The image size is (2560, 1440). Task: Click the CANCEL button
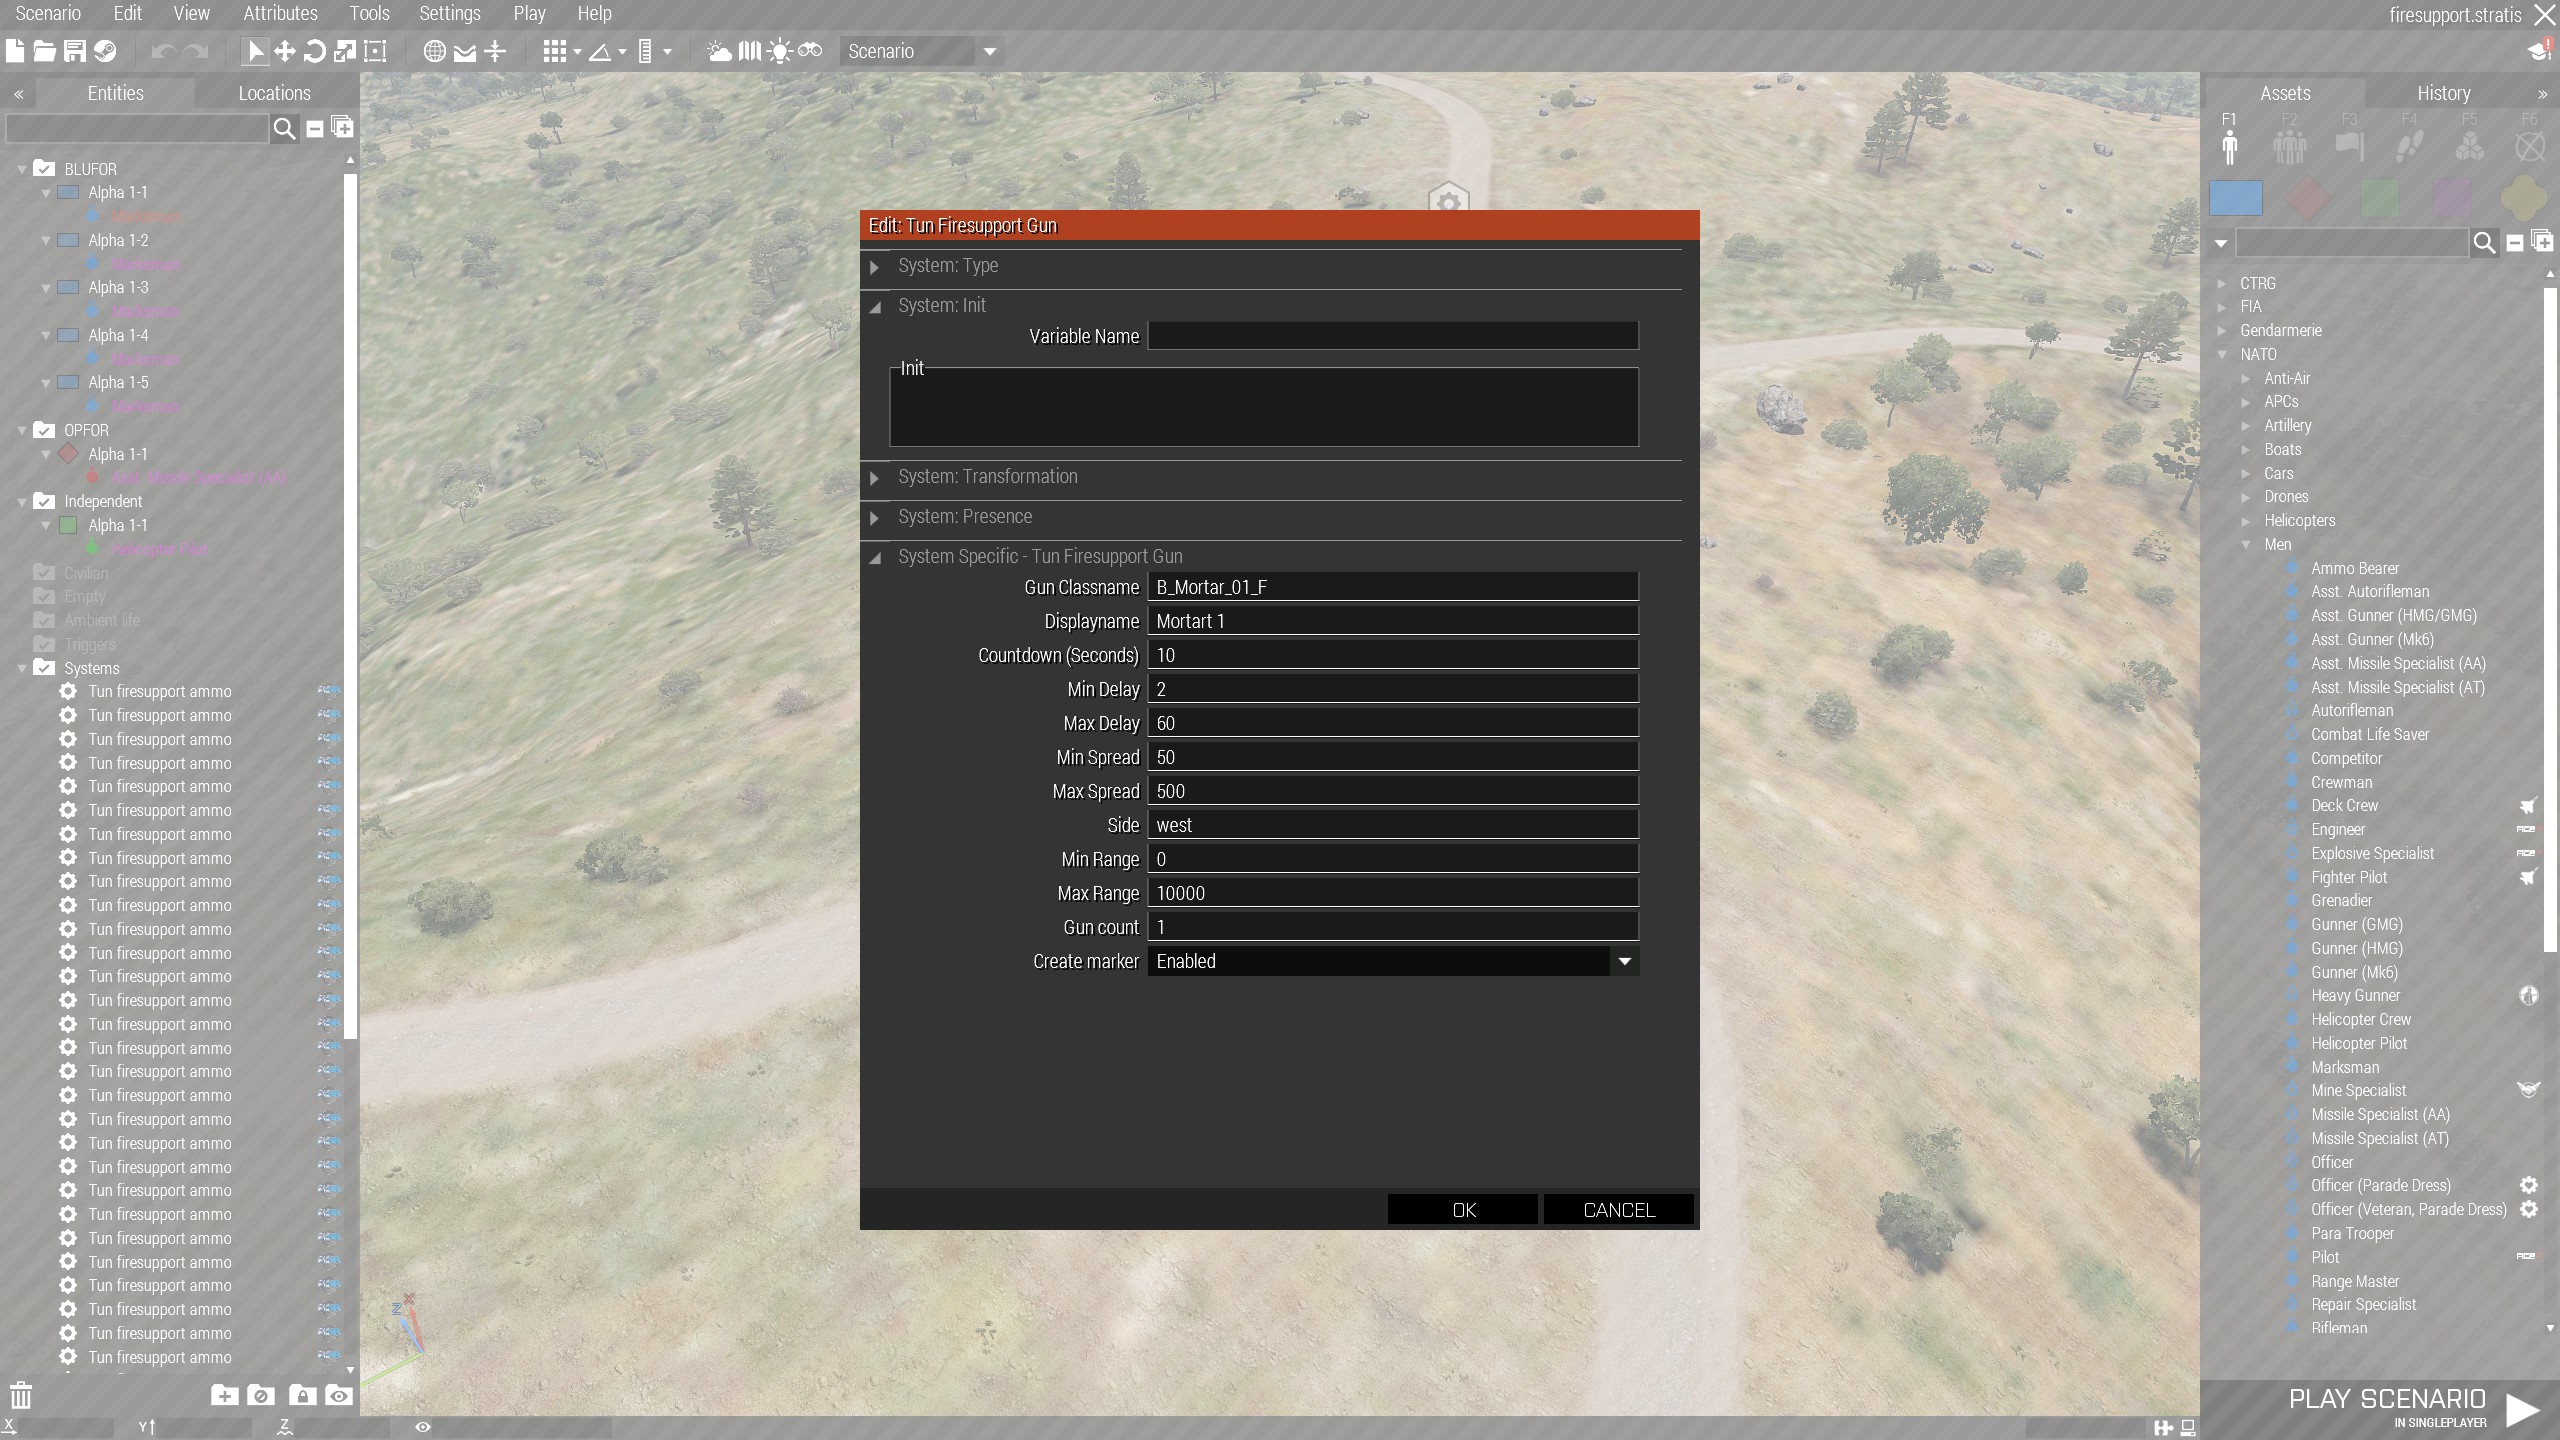click(1618, 1209)
